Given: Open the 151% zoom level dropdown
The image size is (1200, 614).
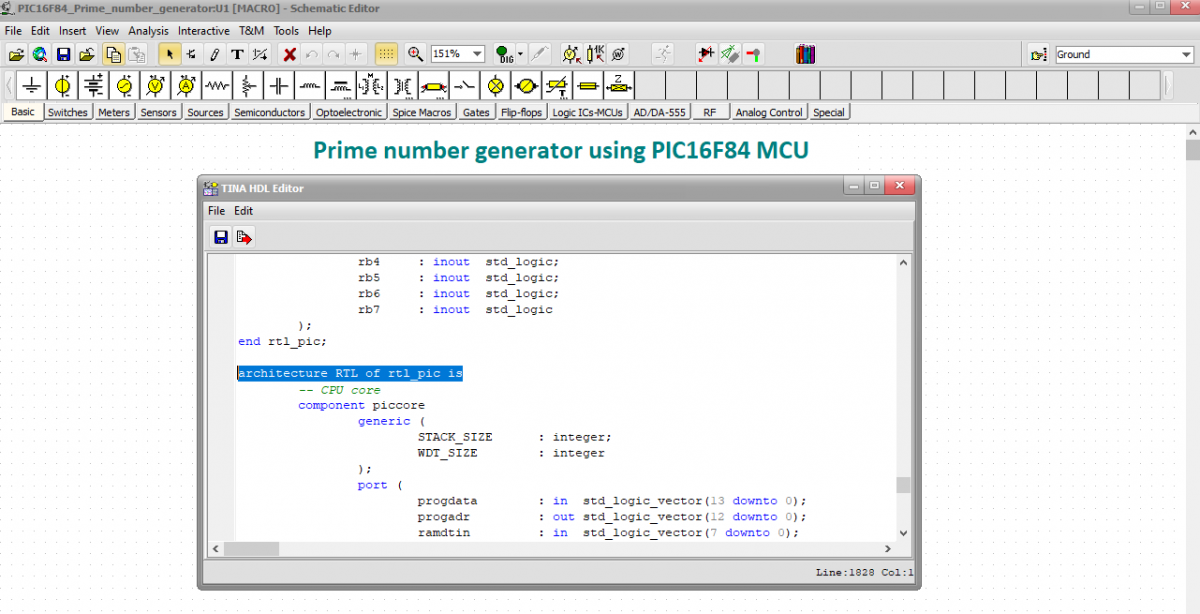Looking at the screenshot, I should (x=478, y=53).
